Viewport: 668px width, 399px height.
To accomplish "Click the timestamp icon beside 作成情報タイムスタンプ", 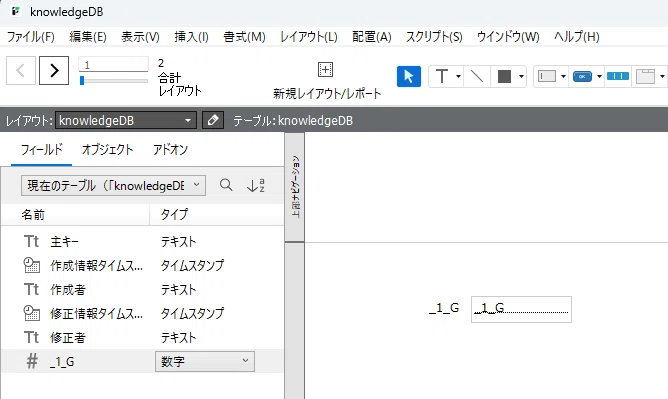I will [32, 265].
